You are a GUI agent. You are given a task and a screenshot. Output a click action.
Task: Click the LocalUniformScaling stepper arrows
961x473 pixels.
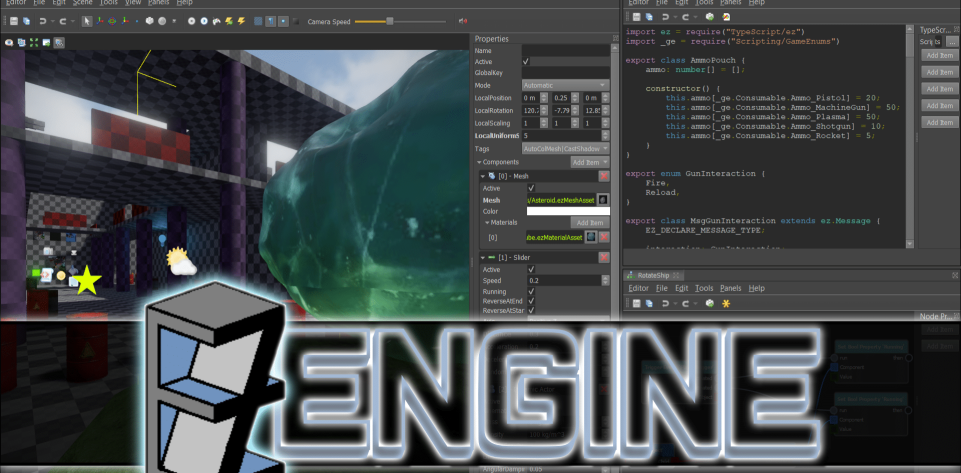[x=606, y=135]
